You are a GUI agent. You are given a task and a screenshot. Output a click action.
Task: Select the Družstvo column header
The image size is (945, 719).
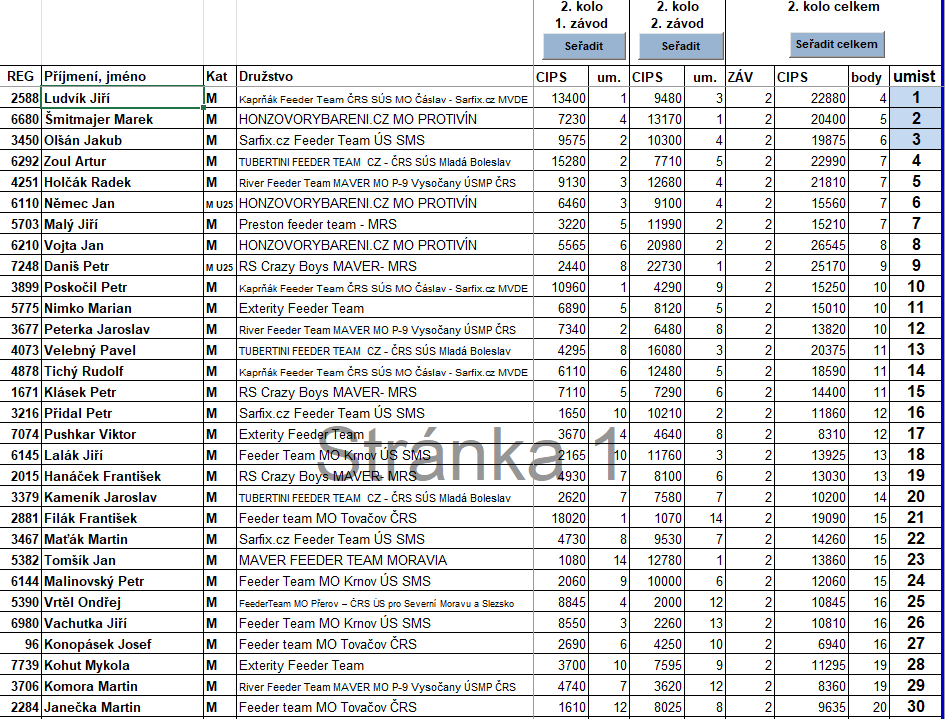(385, 77)
